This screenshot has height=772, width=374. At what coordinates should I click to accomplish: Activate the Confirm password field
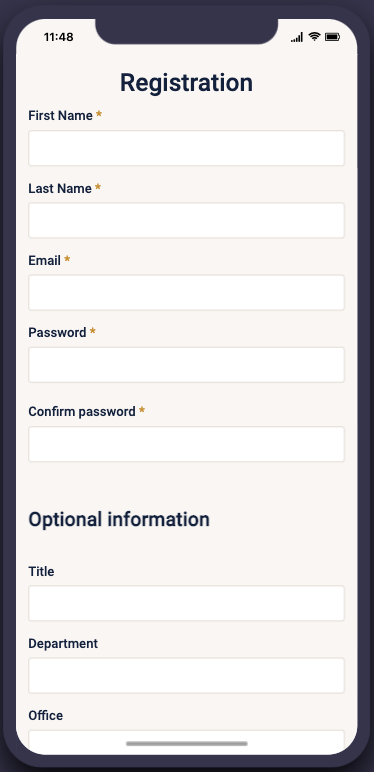pos(187,444)
